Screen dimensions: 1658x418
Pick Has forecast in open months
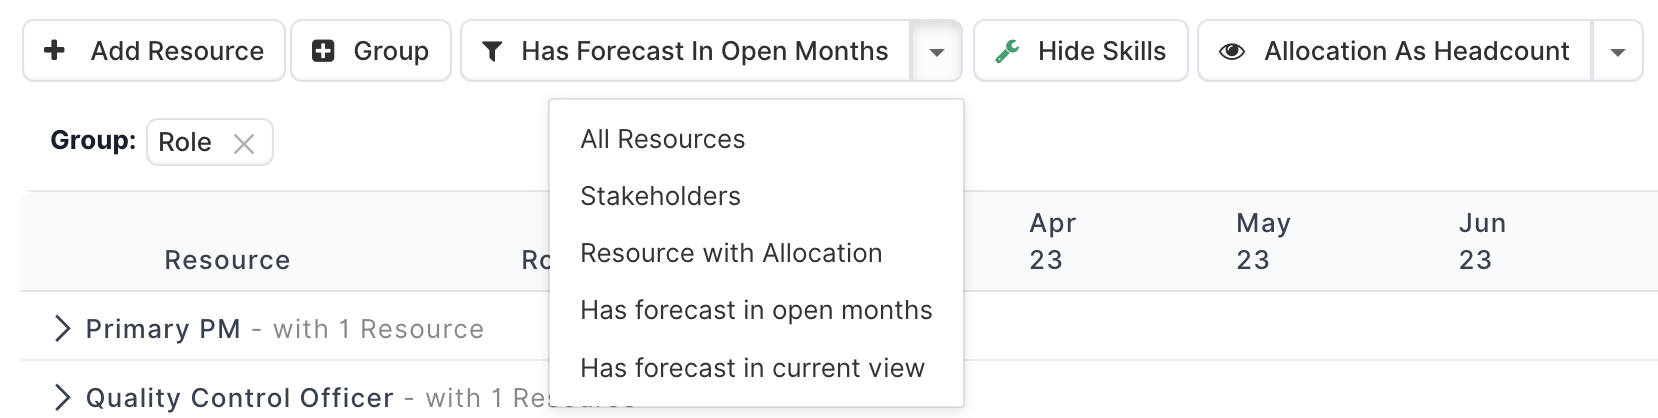tap(756, 310)
